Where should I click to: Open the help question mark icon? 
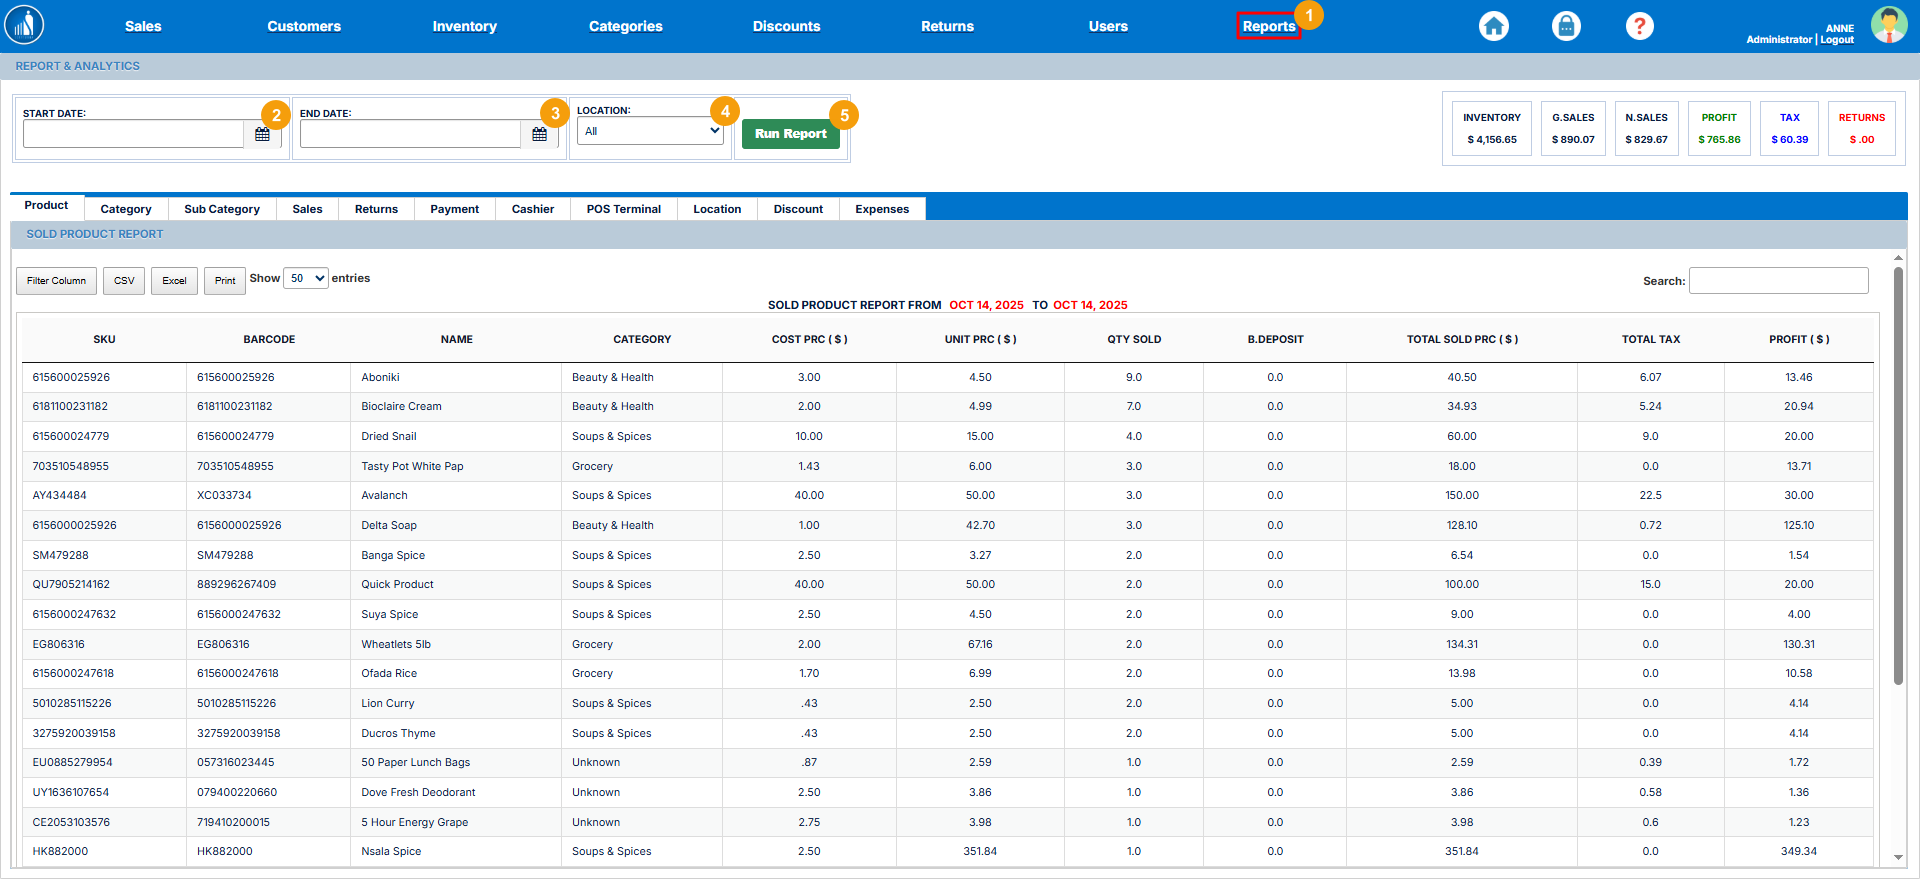pos(1639,26)
